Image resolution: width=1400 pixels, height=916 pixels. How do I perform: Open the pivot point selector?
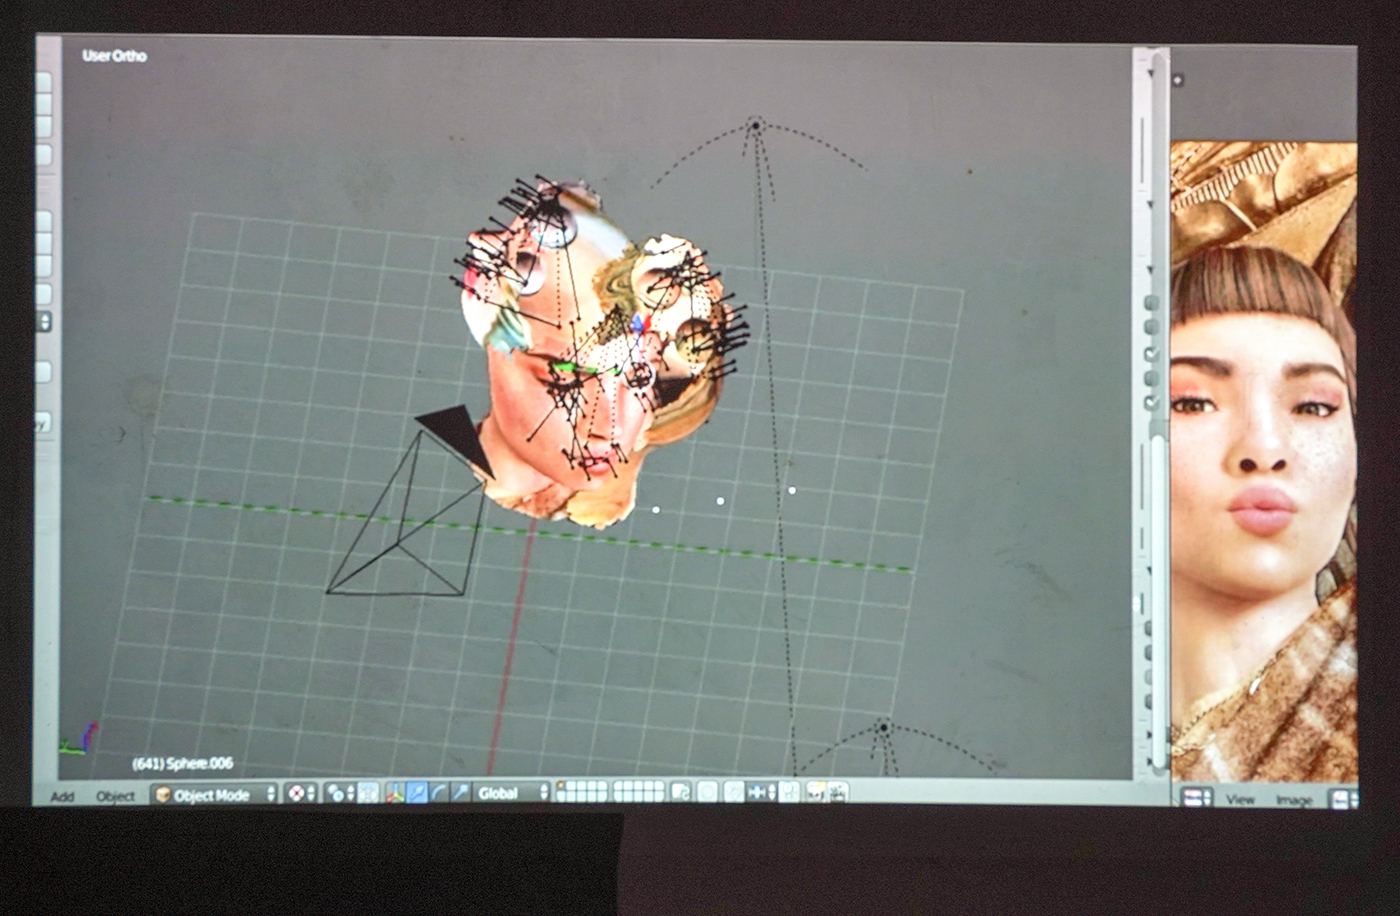coord(339,794)
